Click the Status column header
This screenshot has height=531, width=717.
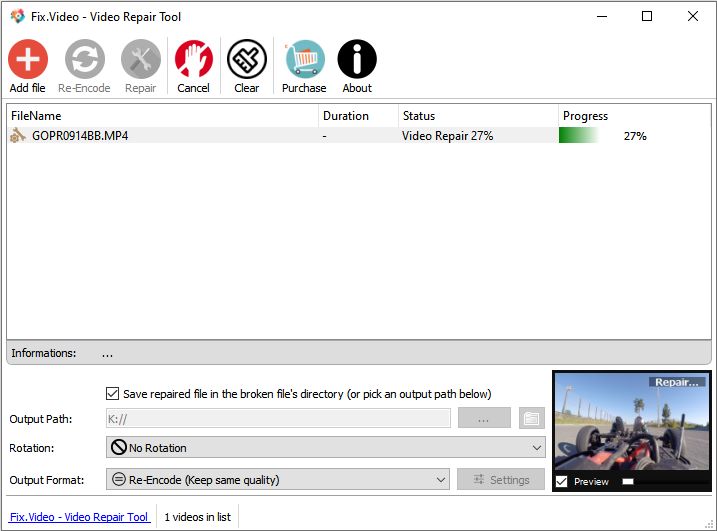(478, 116)
